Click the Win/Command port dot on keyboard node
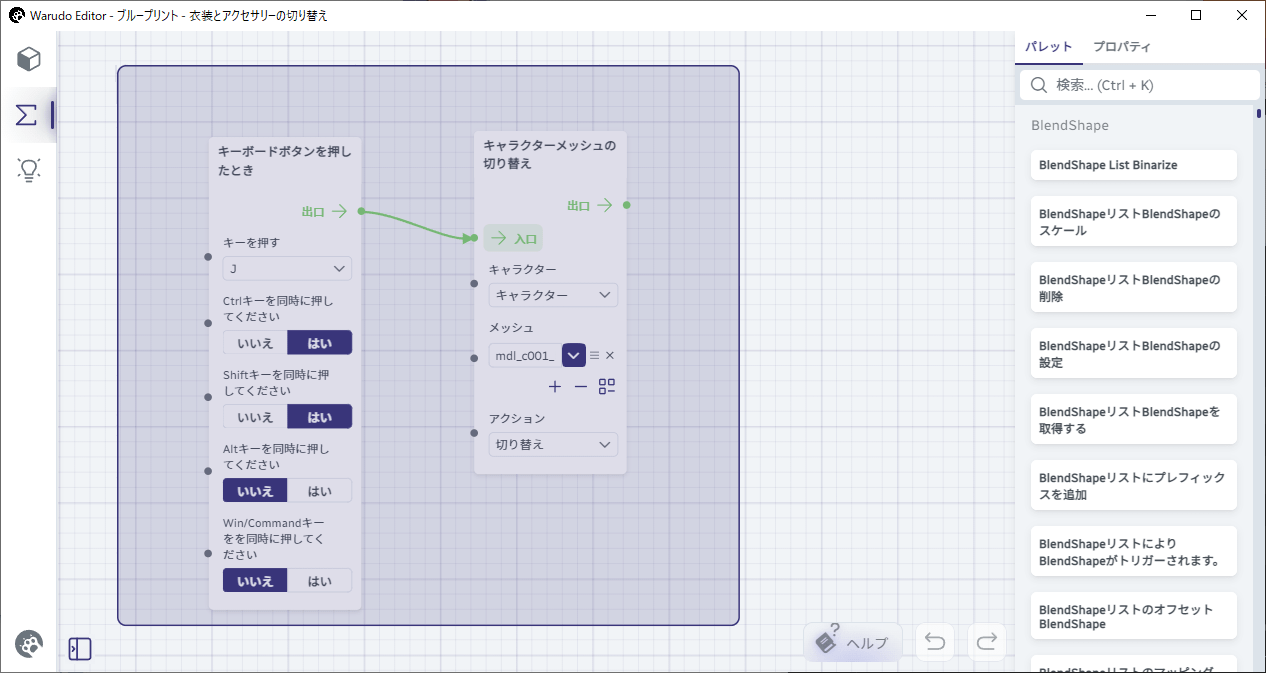Image resolution: width=1266 pixels, height=673 pixels. [x=208, y=553]
